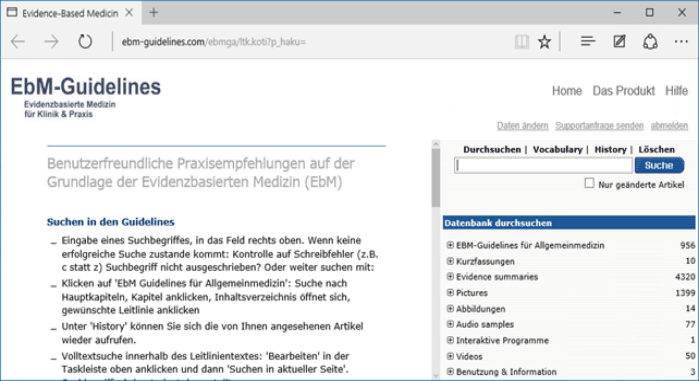Expand the Audio samples node
Viewport: 699px width, 381px height.
tap(450, 324)
